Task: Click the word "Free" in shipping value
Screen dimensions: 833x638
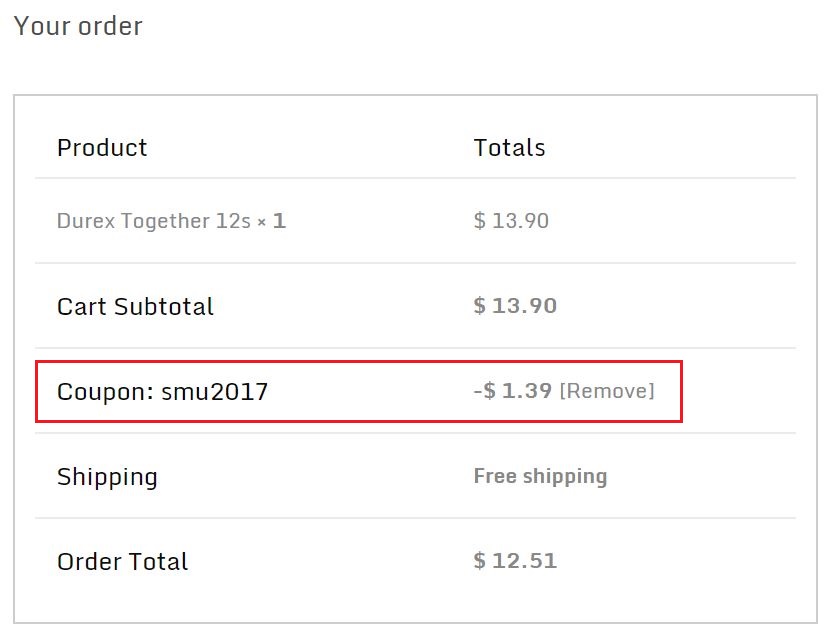Action: [495, 476]
